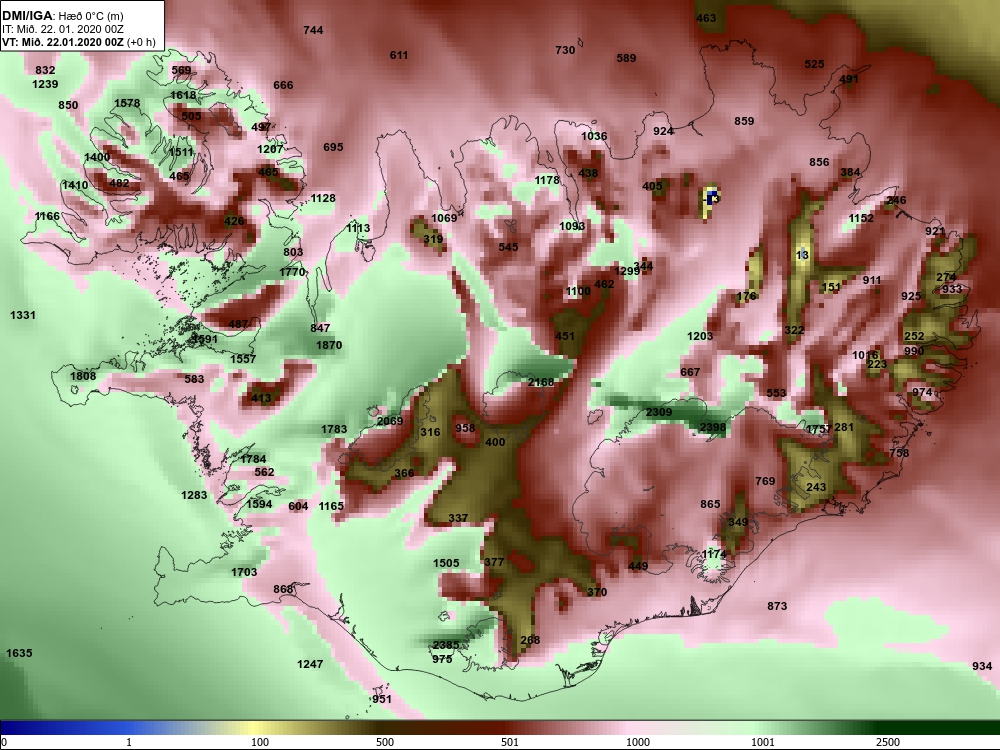Screen dimensions: 1000x750
Task: Click the IT initial time line
Action: point(61,29)
